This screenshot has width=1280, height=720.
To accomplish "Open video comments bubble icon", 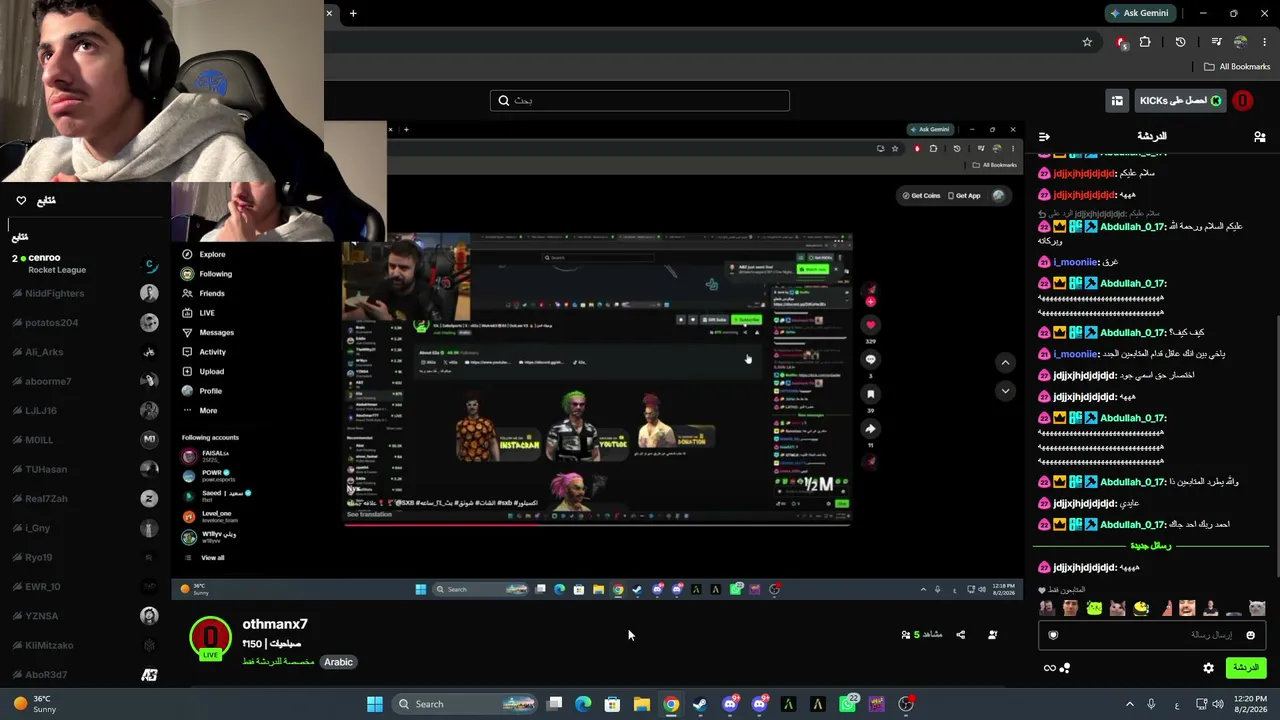I will tap(870, 360).
